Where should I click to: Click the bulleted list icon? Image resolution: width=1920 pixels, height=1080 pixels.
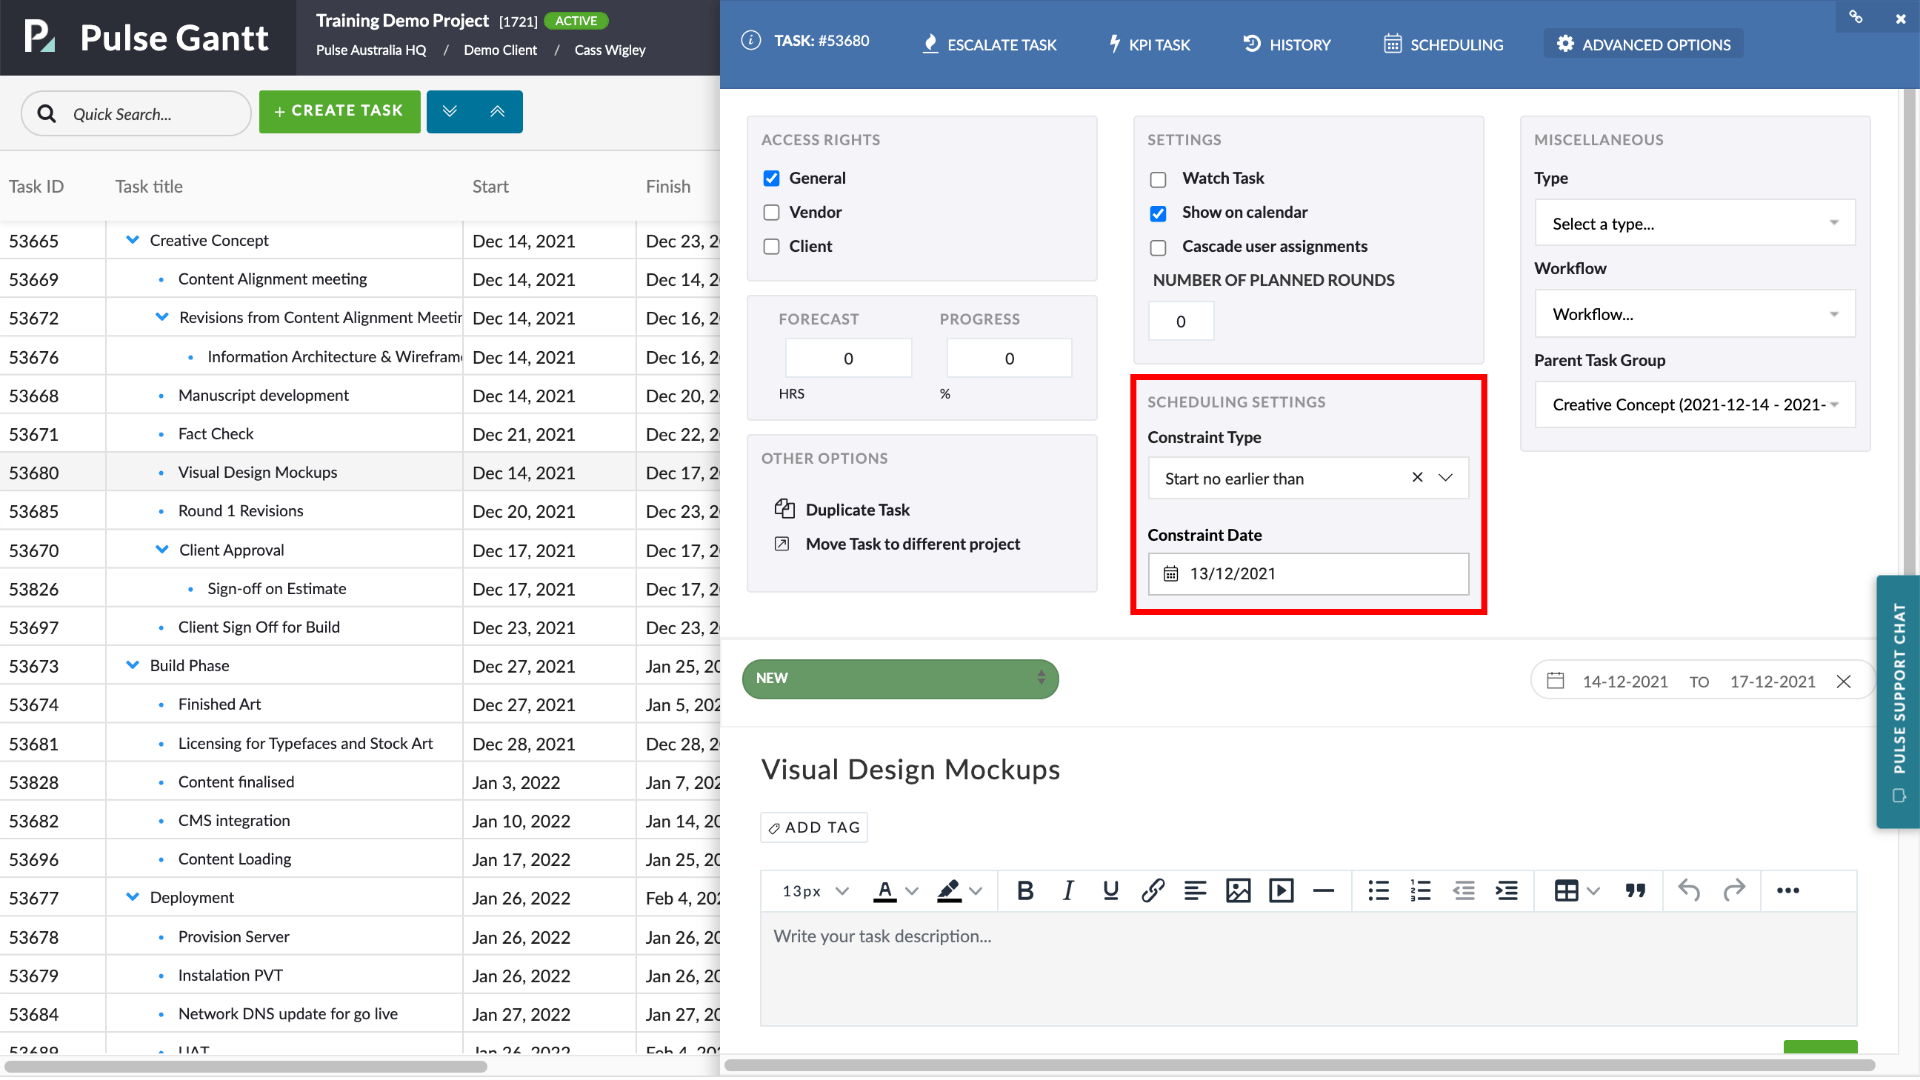point(1378,891)
